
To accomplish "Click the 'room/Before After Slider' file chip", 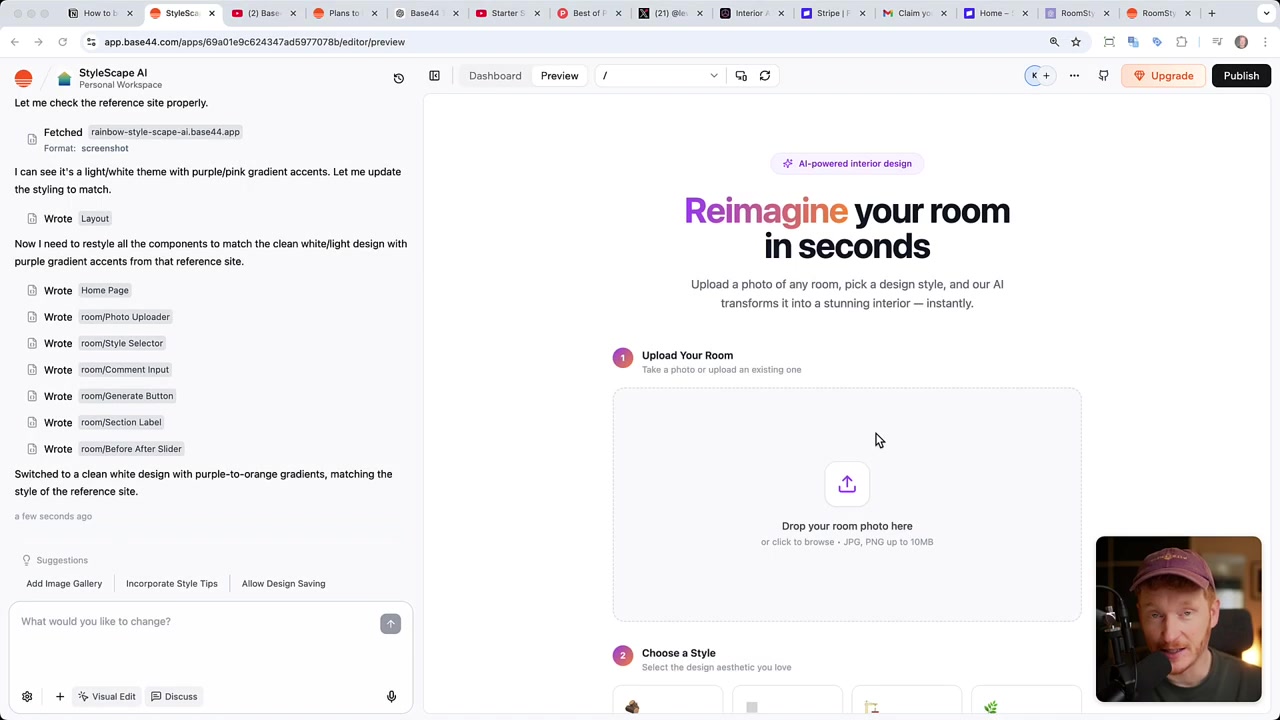I will click(x=131, y=449).
